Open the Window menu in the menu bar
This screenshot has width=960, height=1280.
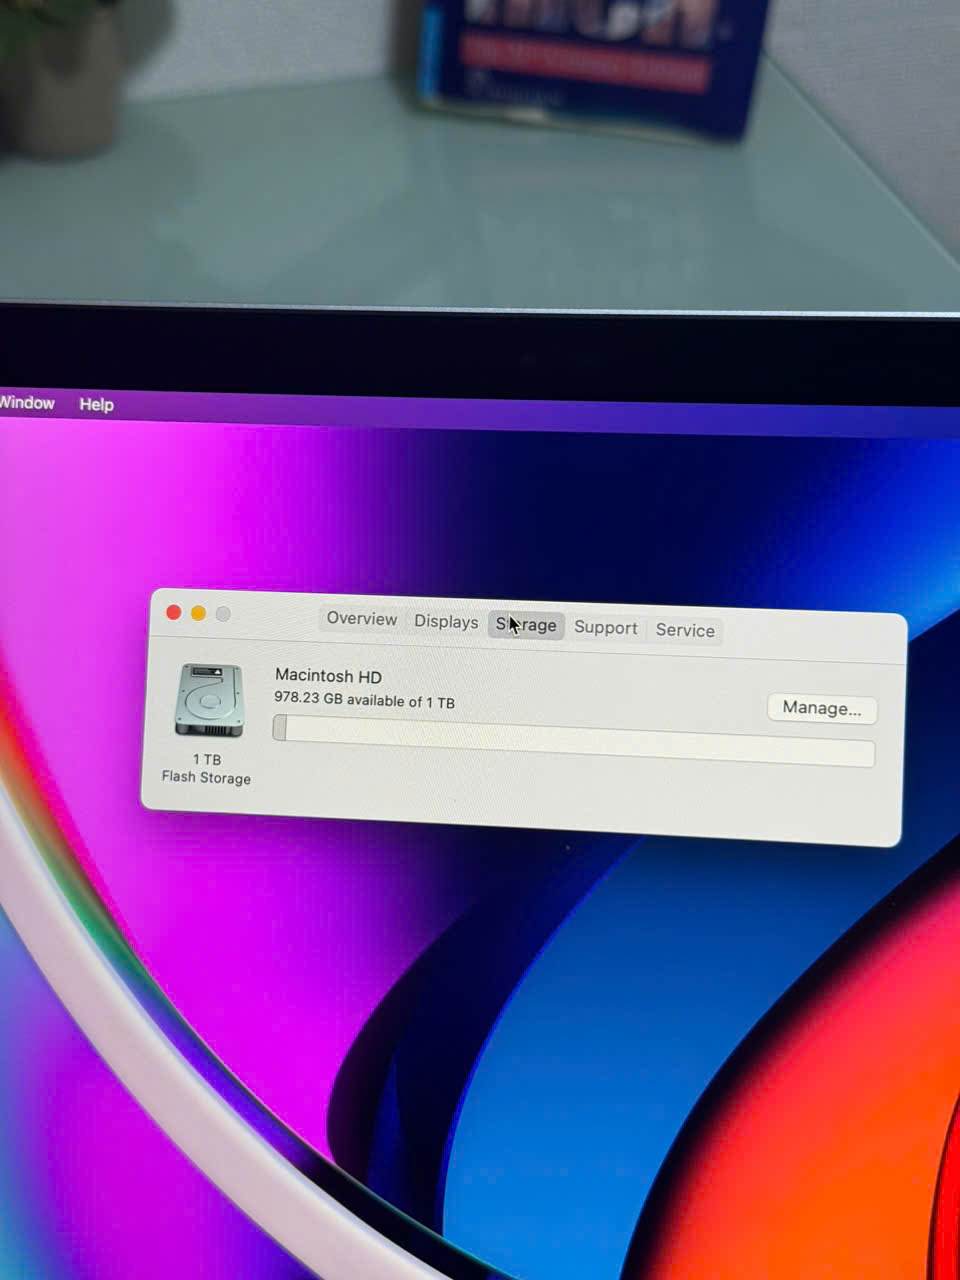27,403
